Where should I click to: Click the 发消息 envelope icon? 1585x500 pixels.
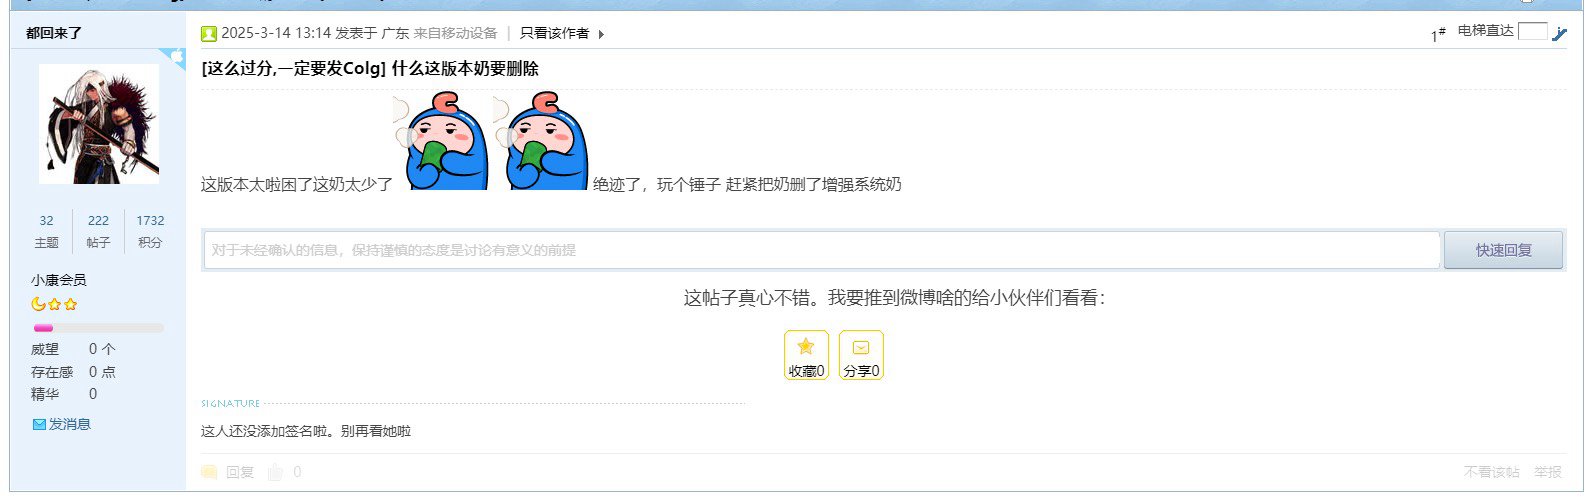39,424
